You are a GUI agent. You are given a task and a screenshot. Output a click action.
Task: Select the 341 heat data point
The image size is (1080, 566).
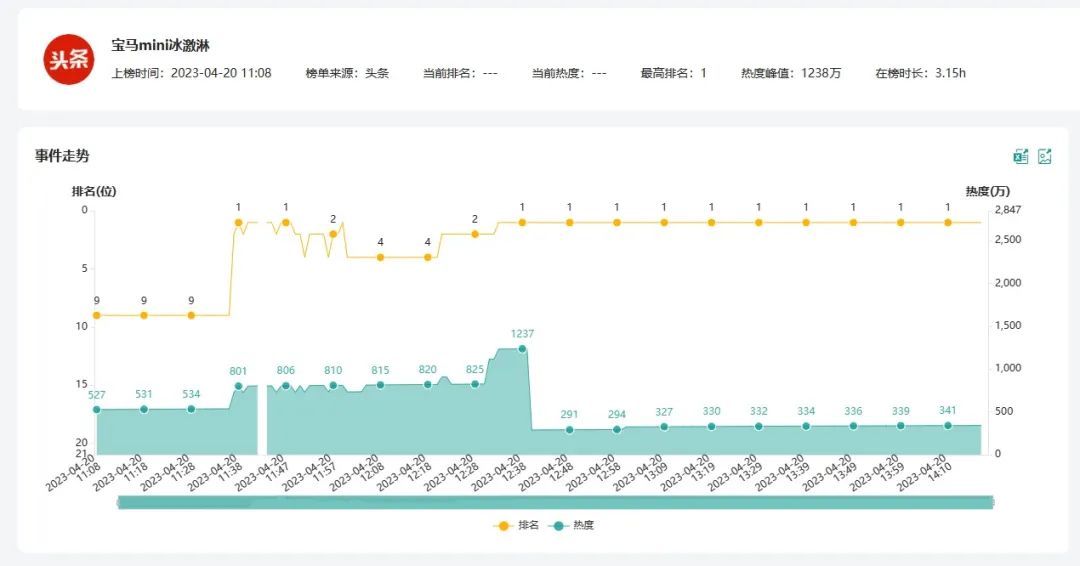pyautogui.click(x=948, y=425)
